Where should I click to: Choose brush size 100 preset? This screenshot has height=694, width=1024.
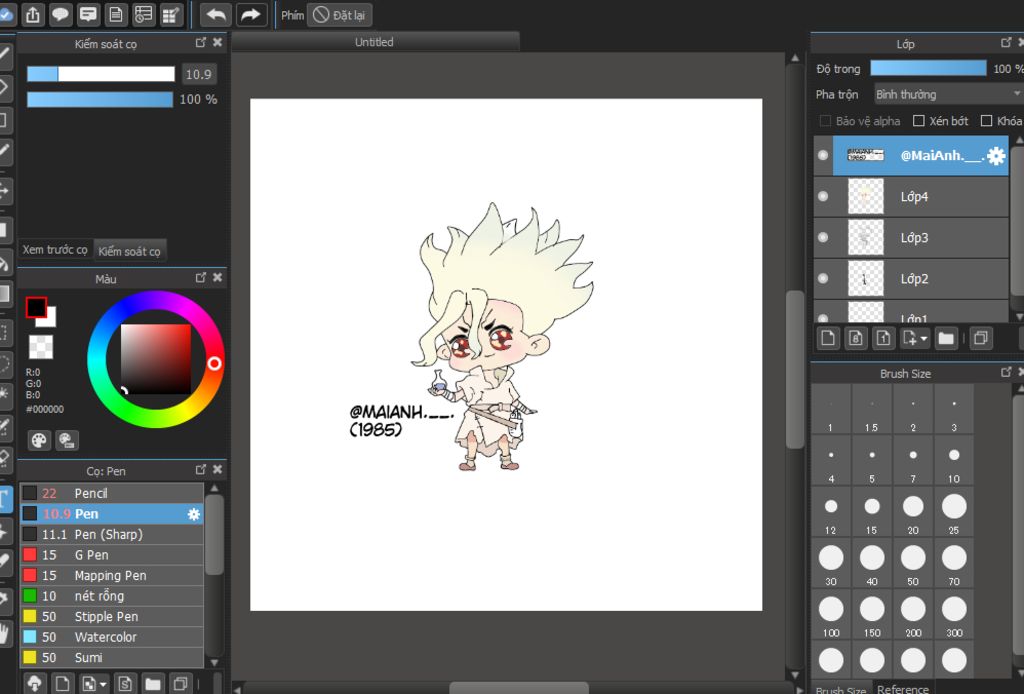pyautogui.click(x=831, y=615)
